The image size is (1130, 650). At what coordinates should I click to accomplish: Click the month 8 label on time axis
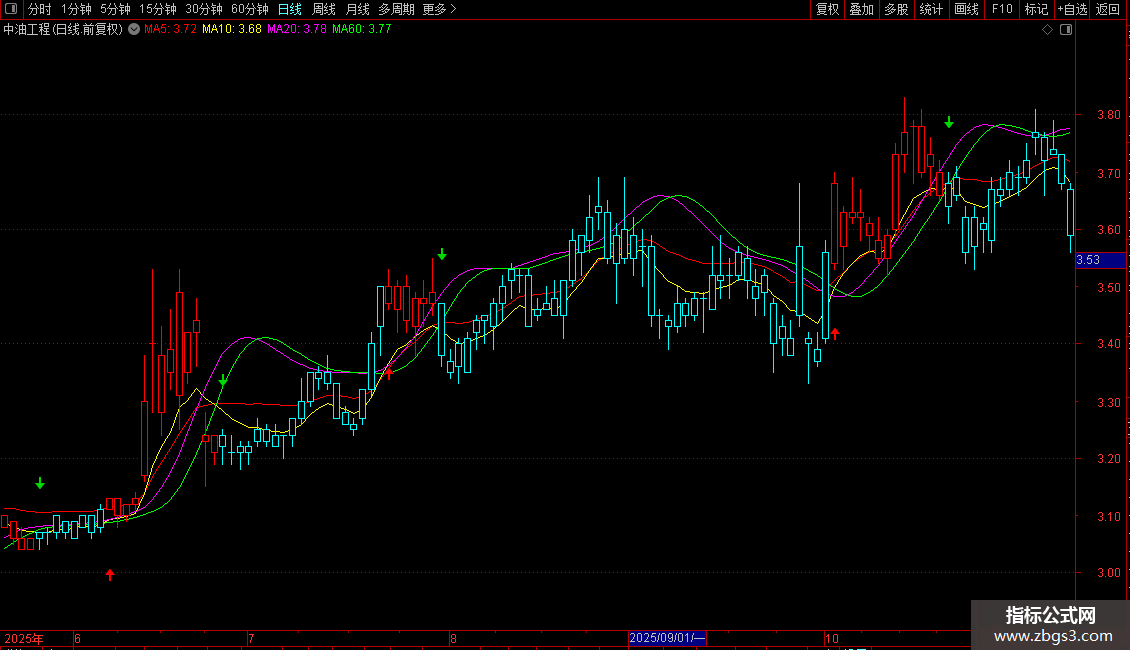[453, 638]
